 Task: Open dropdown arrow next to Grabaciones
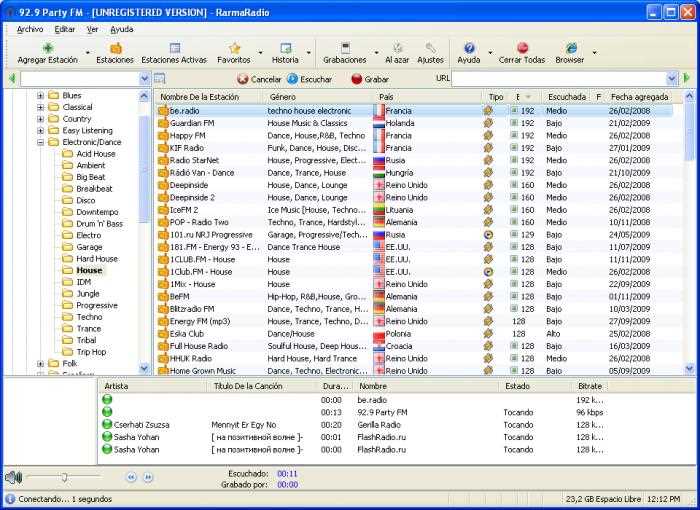pos(376,53)
